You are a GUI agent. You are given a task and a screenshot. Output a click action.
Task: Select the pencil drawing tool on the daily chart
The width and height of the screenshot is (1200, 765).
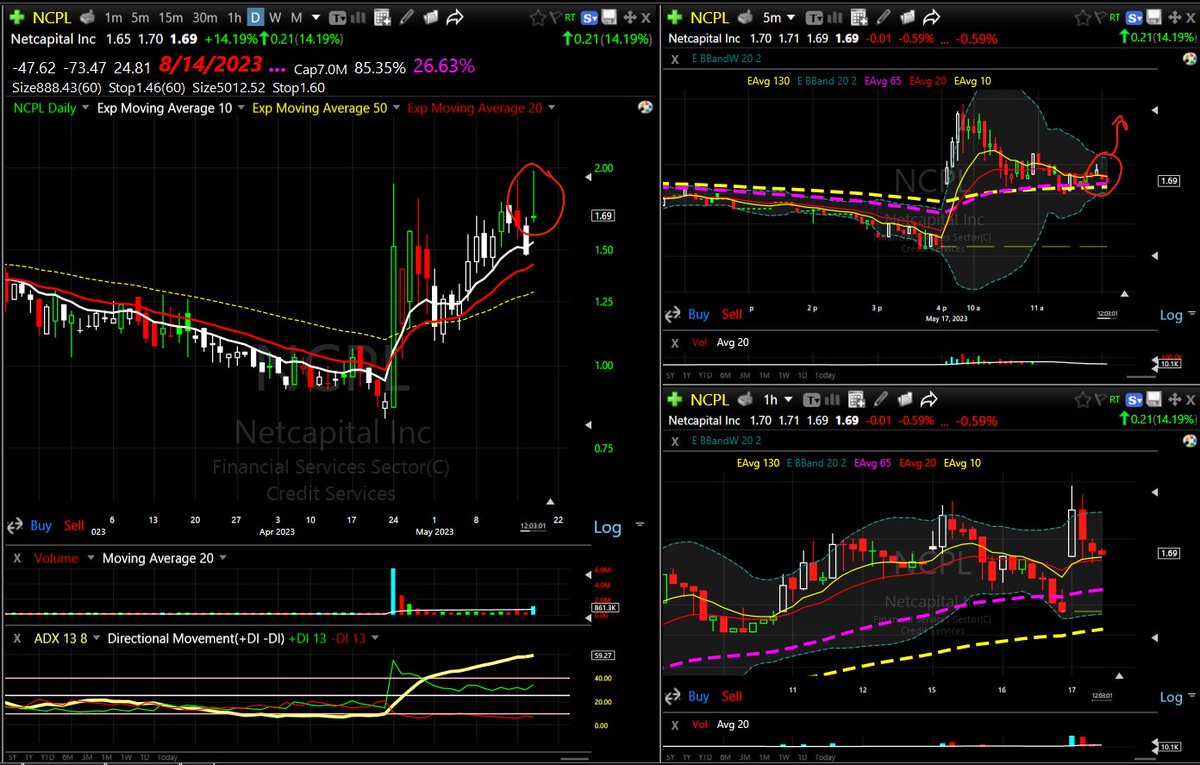pos(405,18)
